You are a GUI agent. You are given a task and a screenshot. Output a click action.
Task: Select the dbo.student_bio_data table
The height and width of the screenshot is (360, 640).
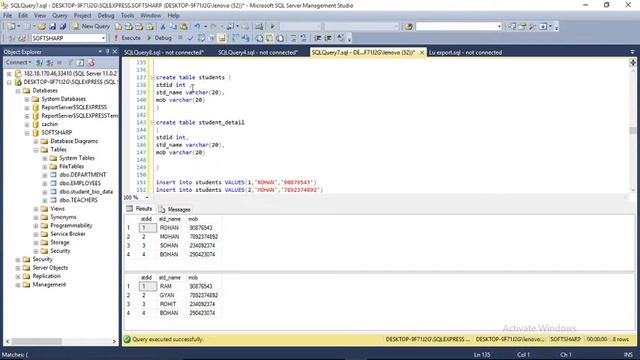click(86, 191)
